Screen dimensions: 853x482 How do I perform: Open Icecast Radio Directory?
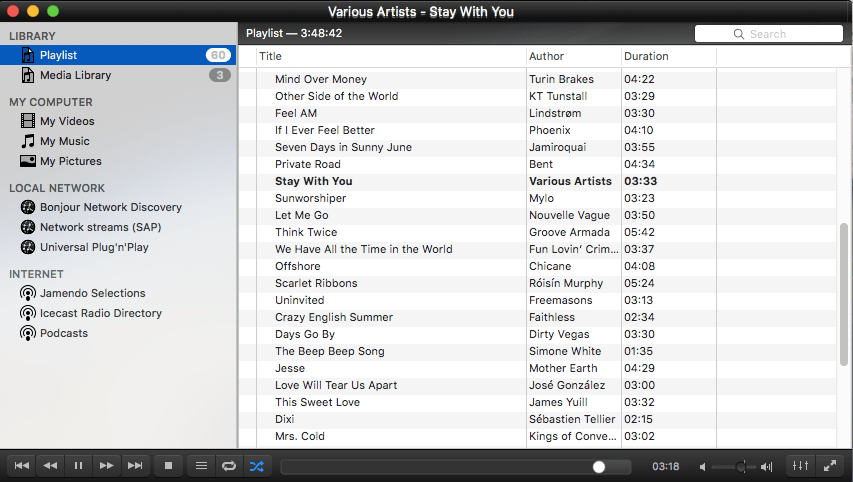point(100,313)
